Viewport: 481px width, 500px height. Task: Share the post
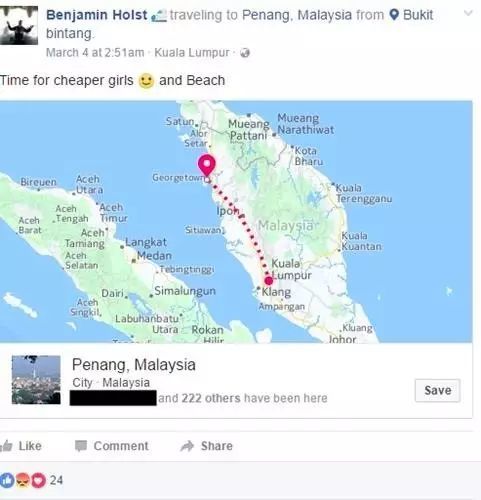coord(207,446)
